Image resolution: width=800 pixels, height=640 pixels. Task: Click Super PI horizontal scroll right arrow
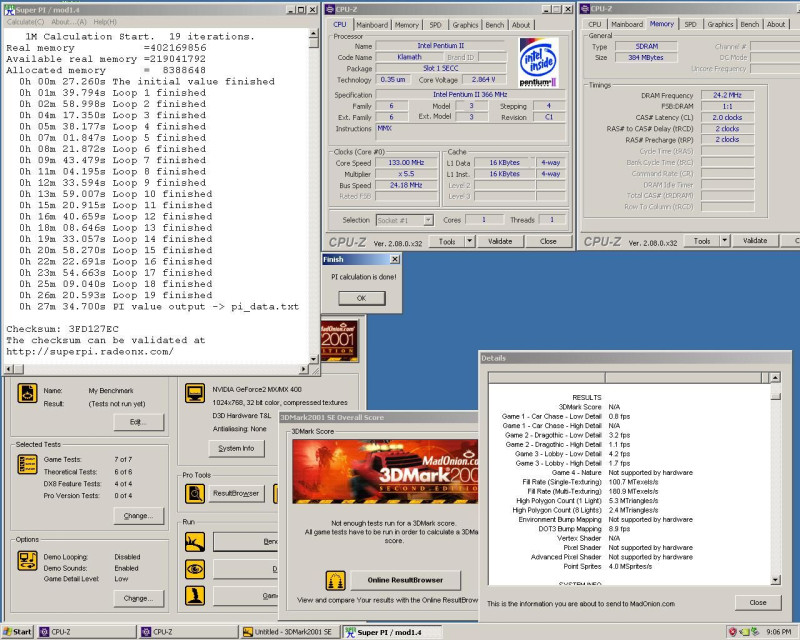coord(304,368)
